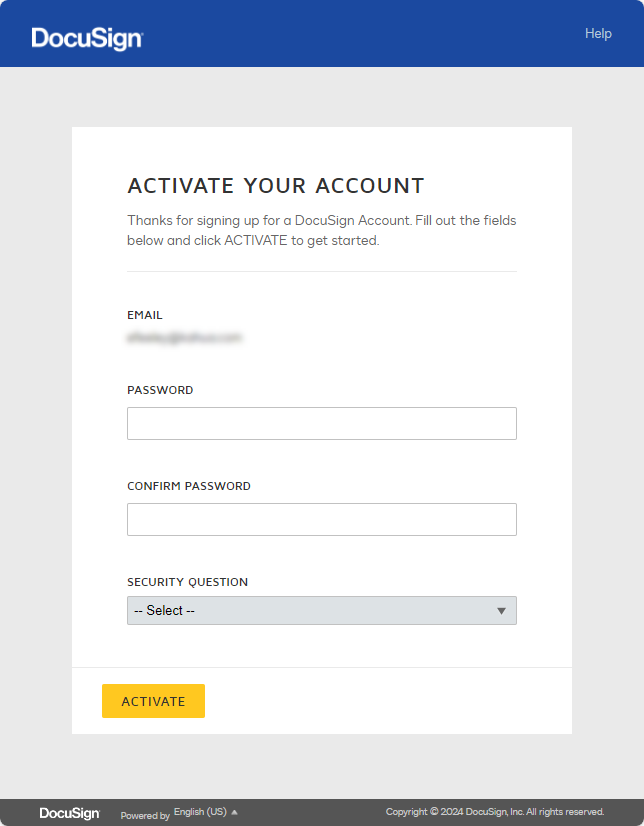Click the language selector's up arrow
The image size is (644, 826).
pyautogui.click(x=235, y=812)
